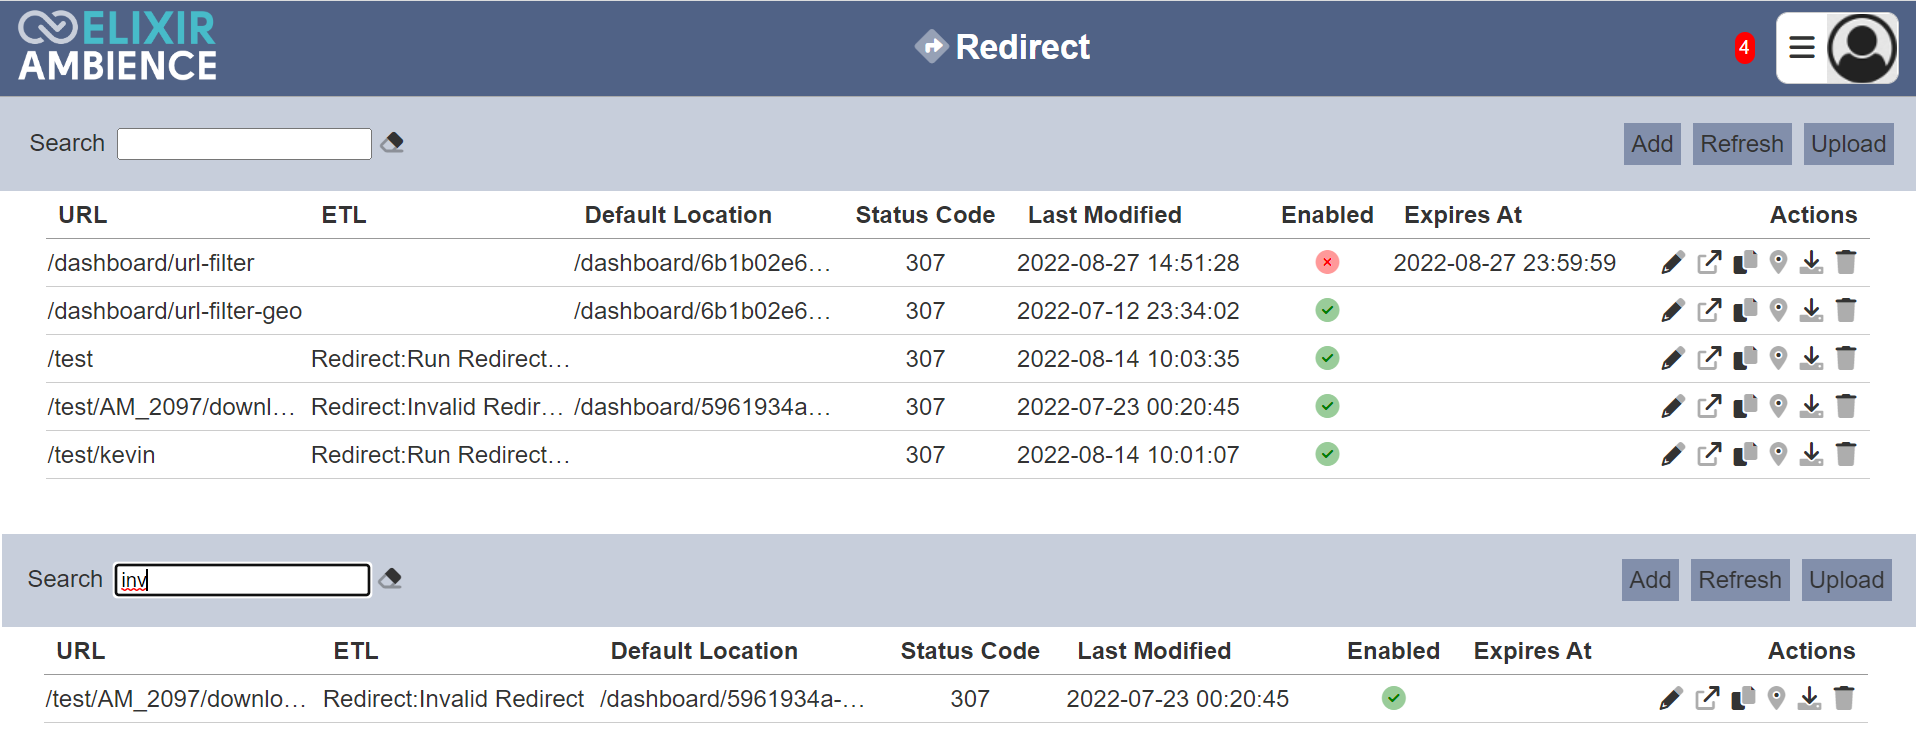Duplicate the /dashboard/url-filter-geo row
1916x730 pixels.
coord(1745,311)
